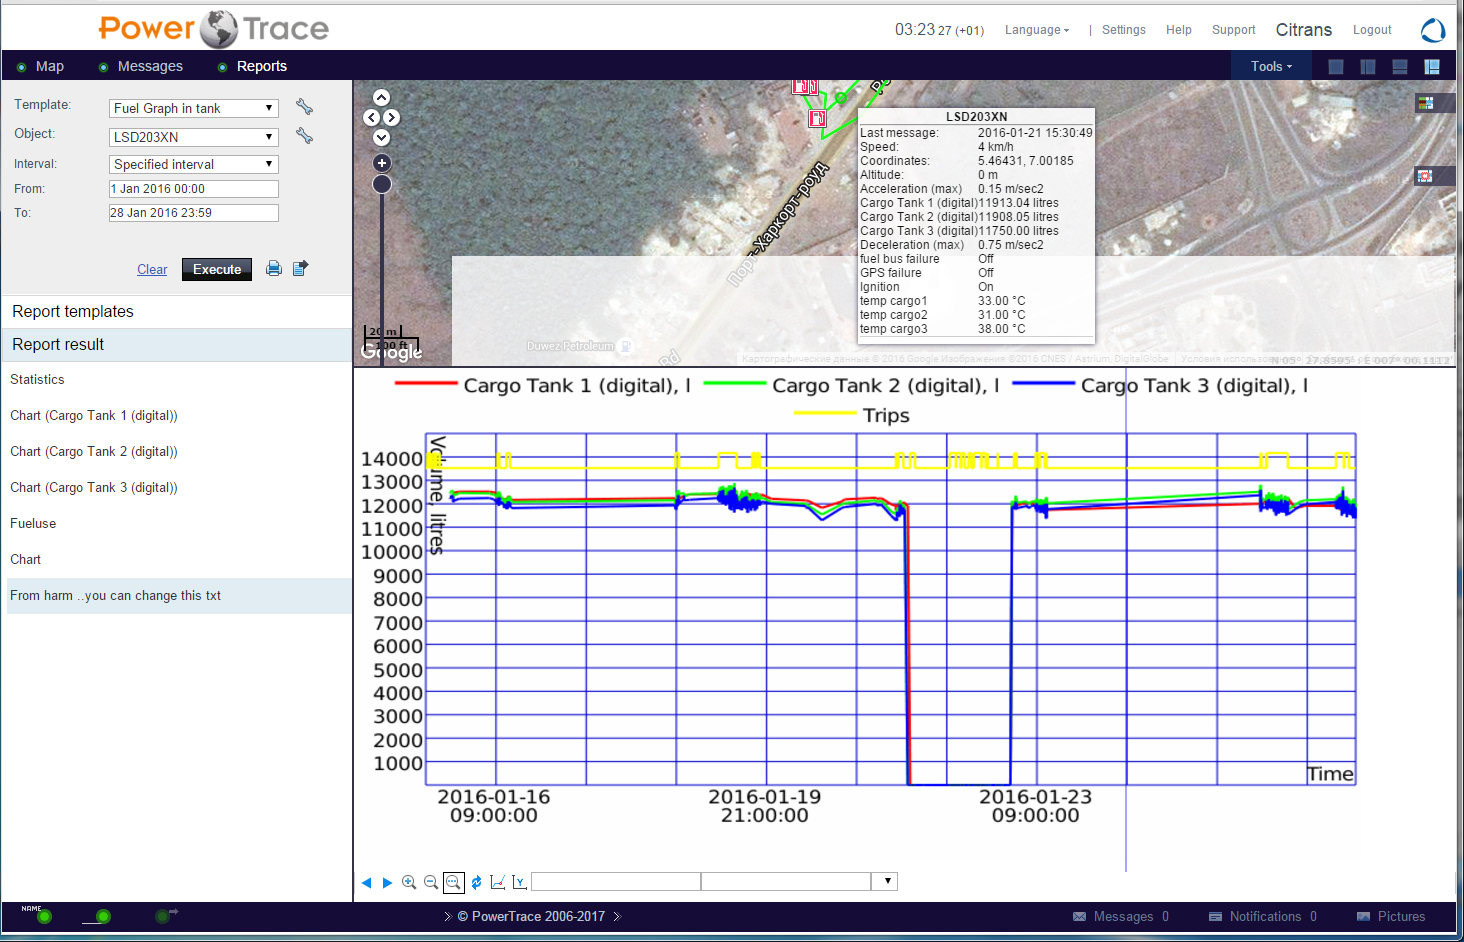The width and height of the screenshot is (1464, 942).
Task: Click the Clear link
Action: [152, 270]
